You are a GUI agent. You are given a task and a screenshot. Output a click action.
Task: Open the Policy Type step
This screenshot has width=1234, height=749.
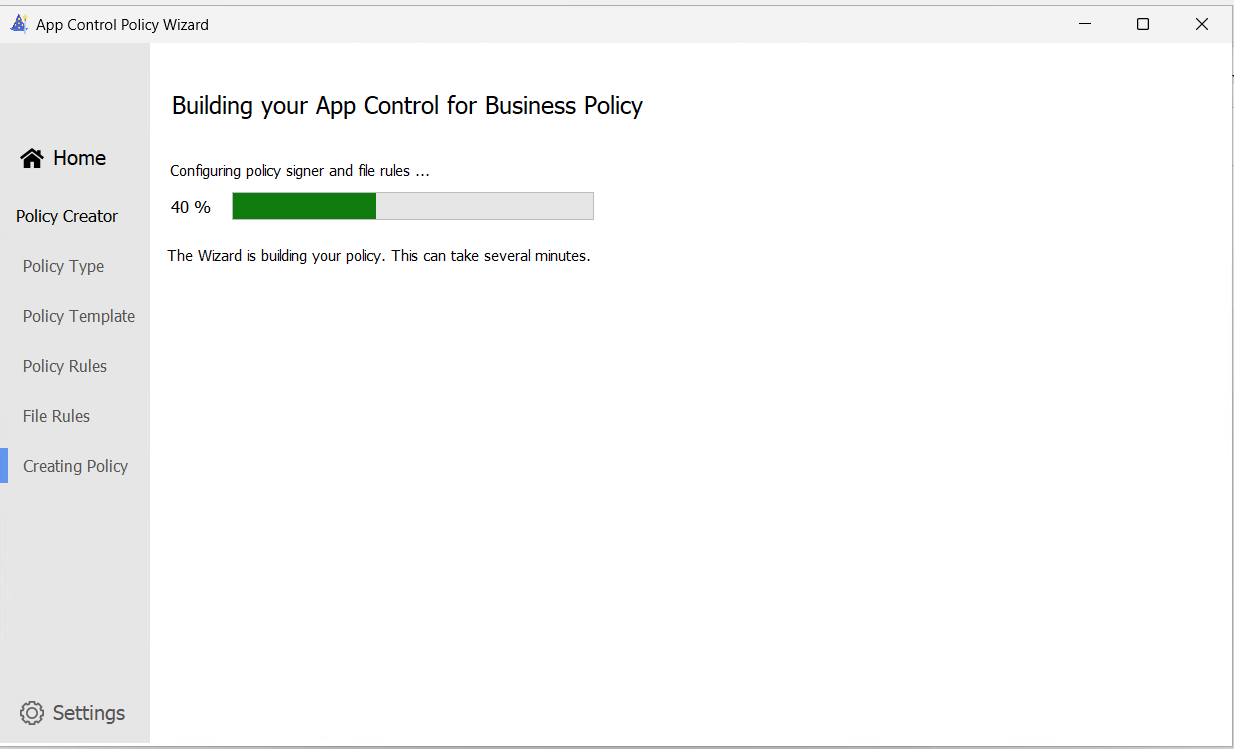click(x=63, y=266)
